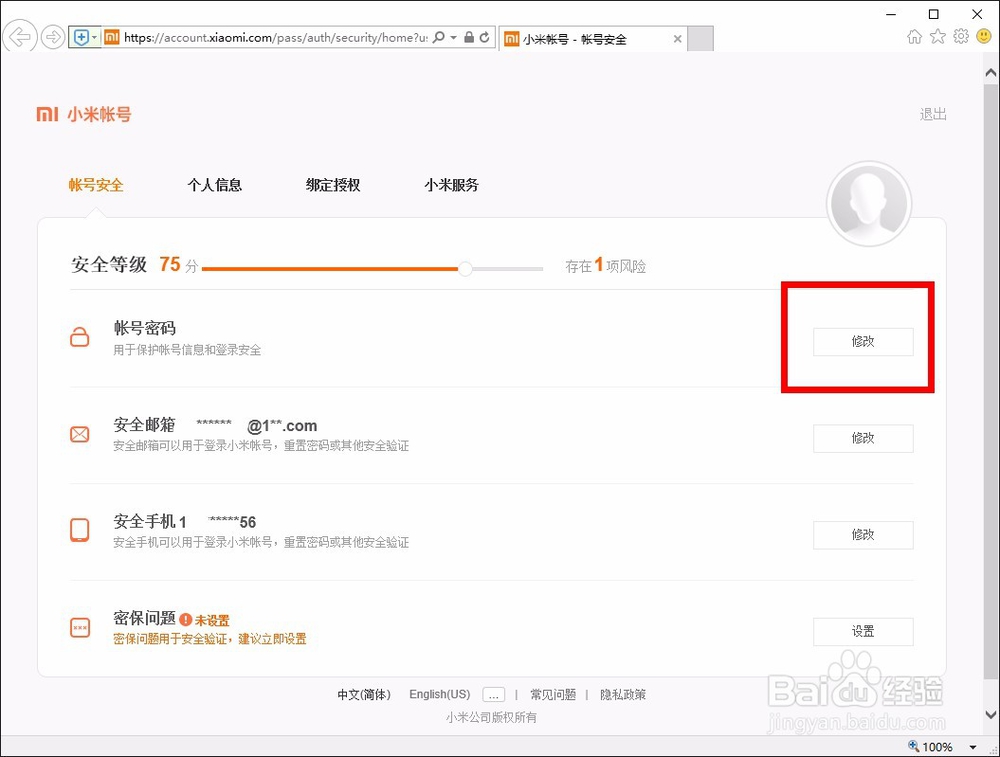Close the 小米帐号 browser tab
Screen dimensions: 1000x757
click(x=677, y=39)
